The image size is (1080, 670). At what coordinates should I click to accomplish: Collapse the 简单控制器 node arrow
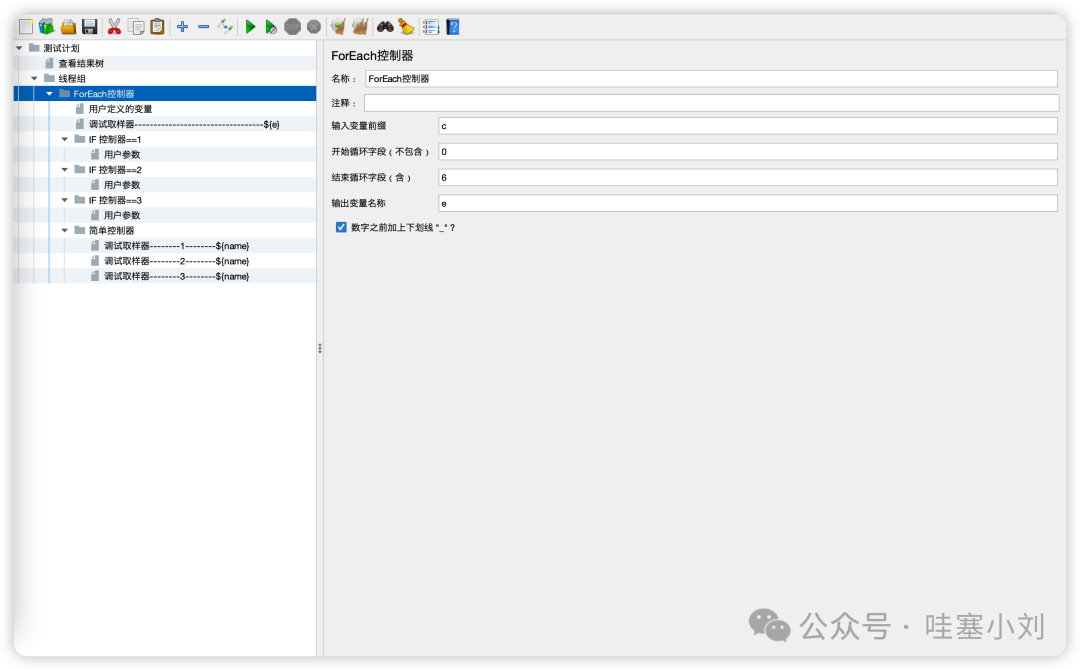(x=65, y=230)
